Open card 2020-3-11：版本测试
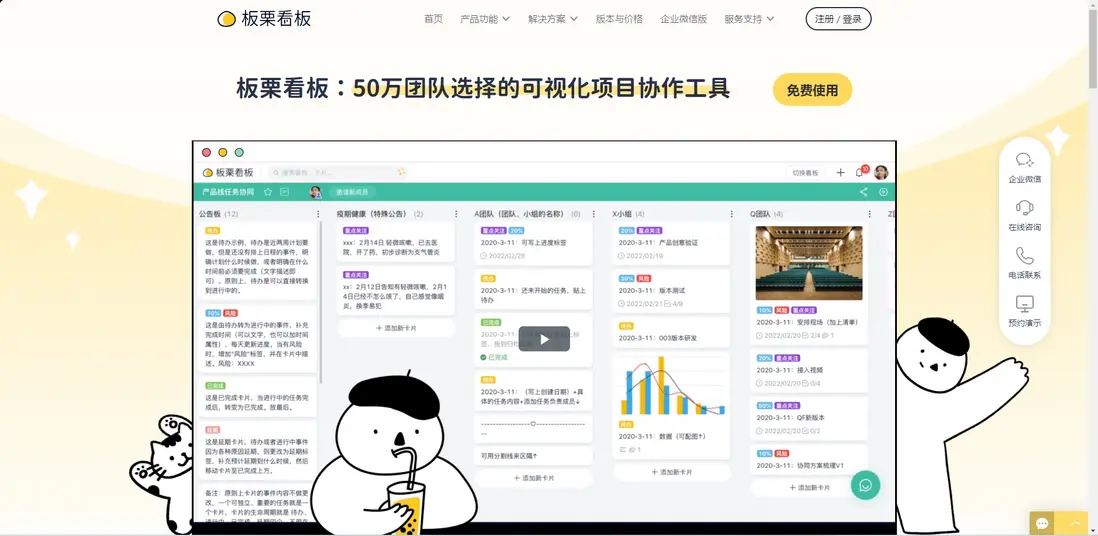This screenshot has height=536, width=1098. coord(672,290)
